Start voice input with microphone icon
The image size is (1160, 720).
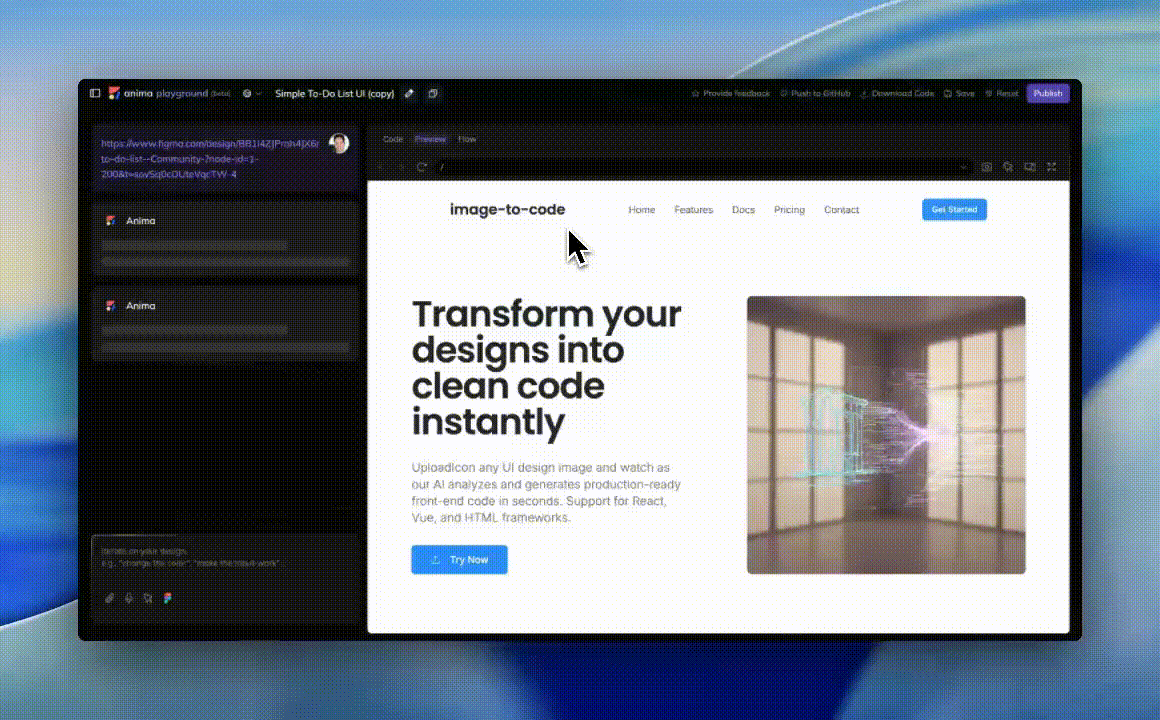point(129,598)
